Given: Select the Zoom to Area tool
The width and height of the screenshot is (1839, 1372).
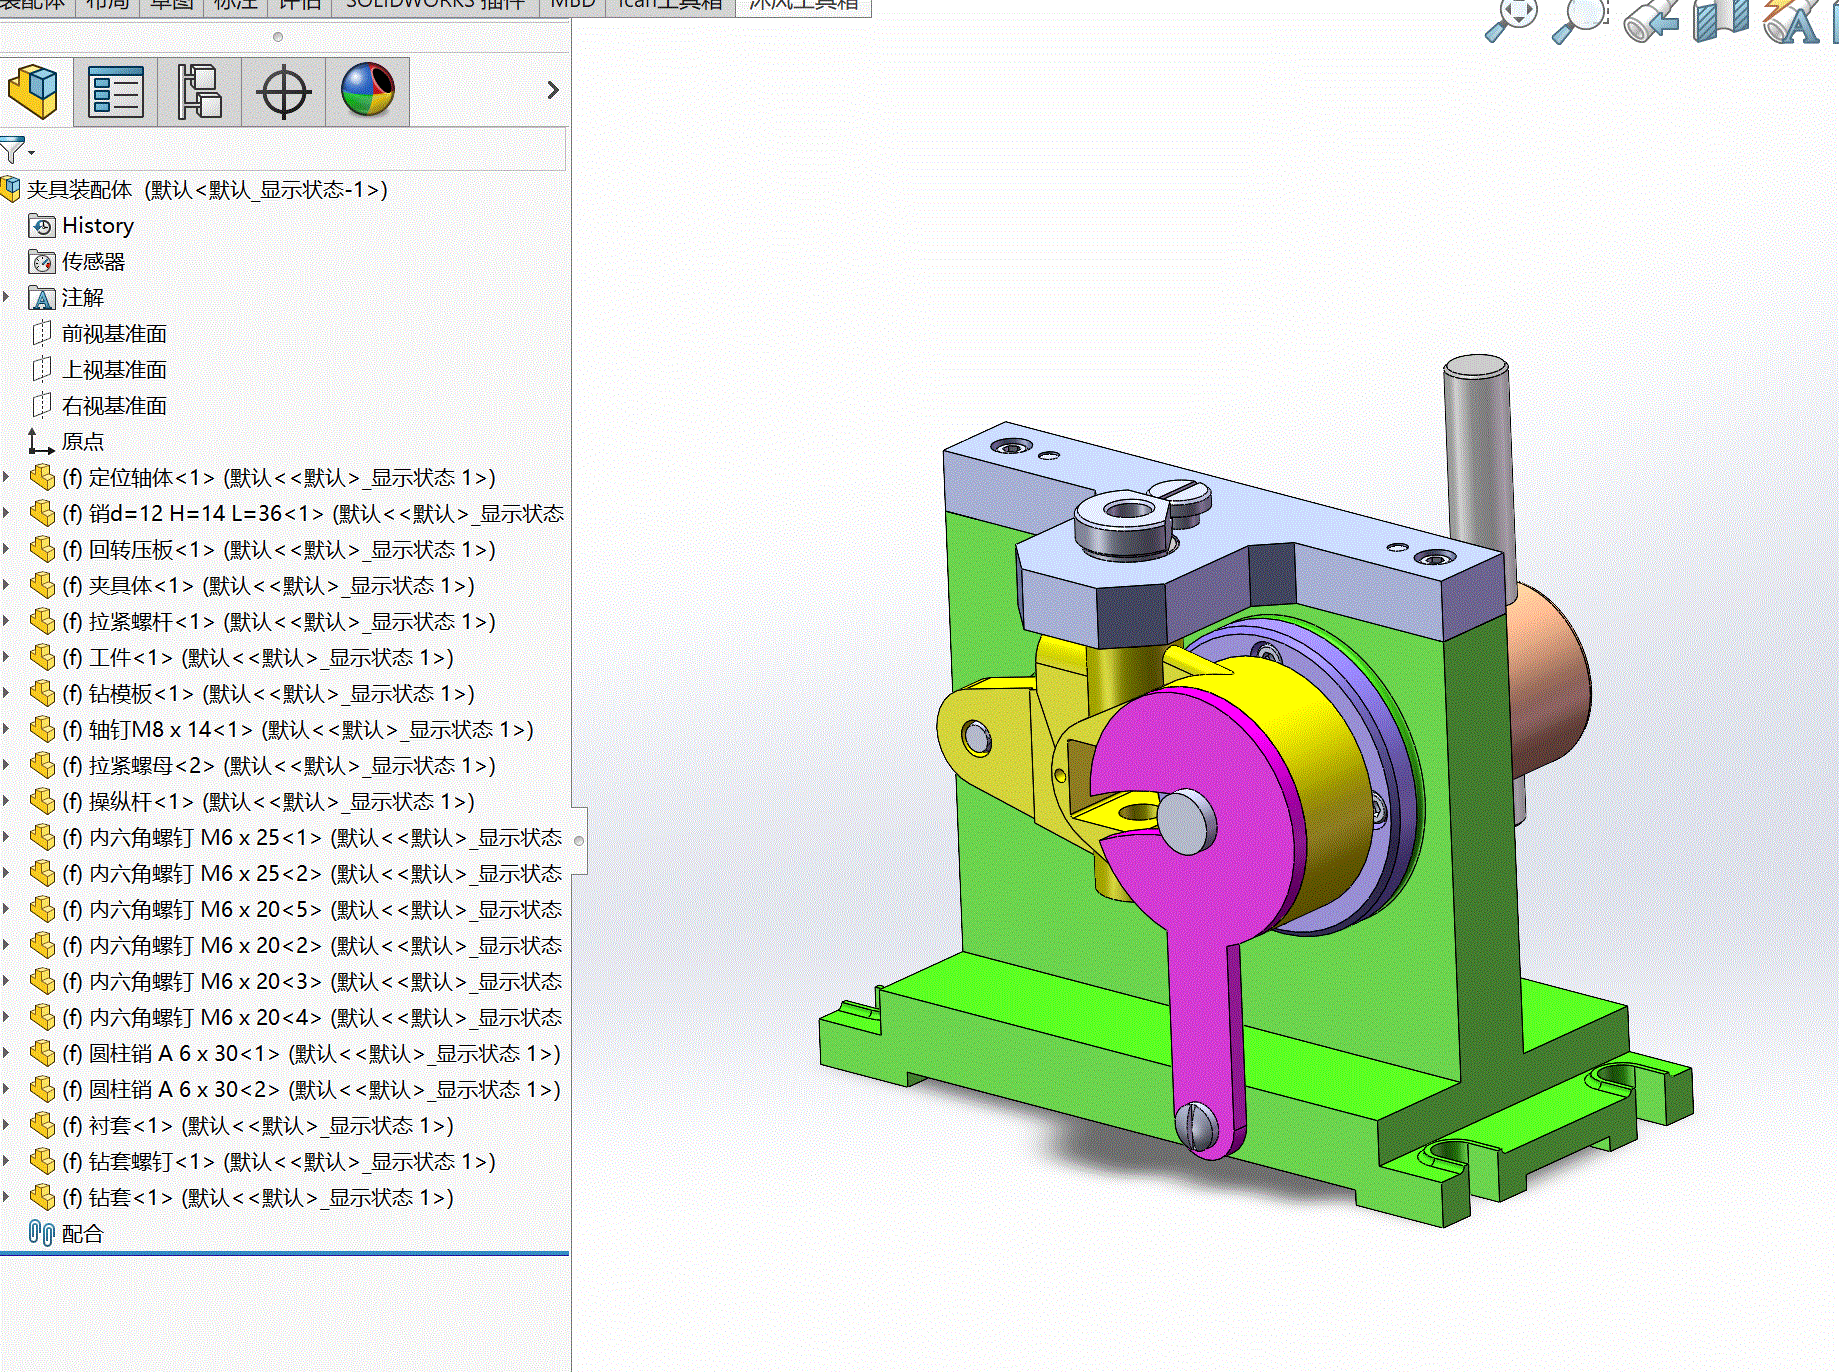Looking at the screenshot, I should click(1579, 20).
